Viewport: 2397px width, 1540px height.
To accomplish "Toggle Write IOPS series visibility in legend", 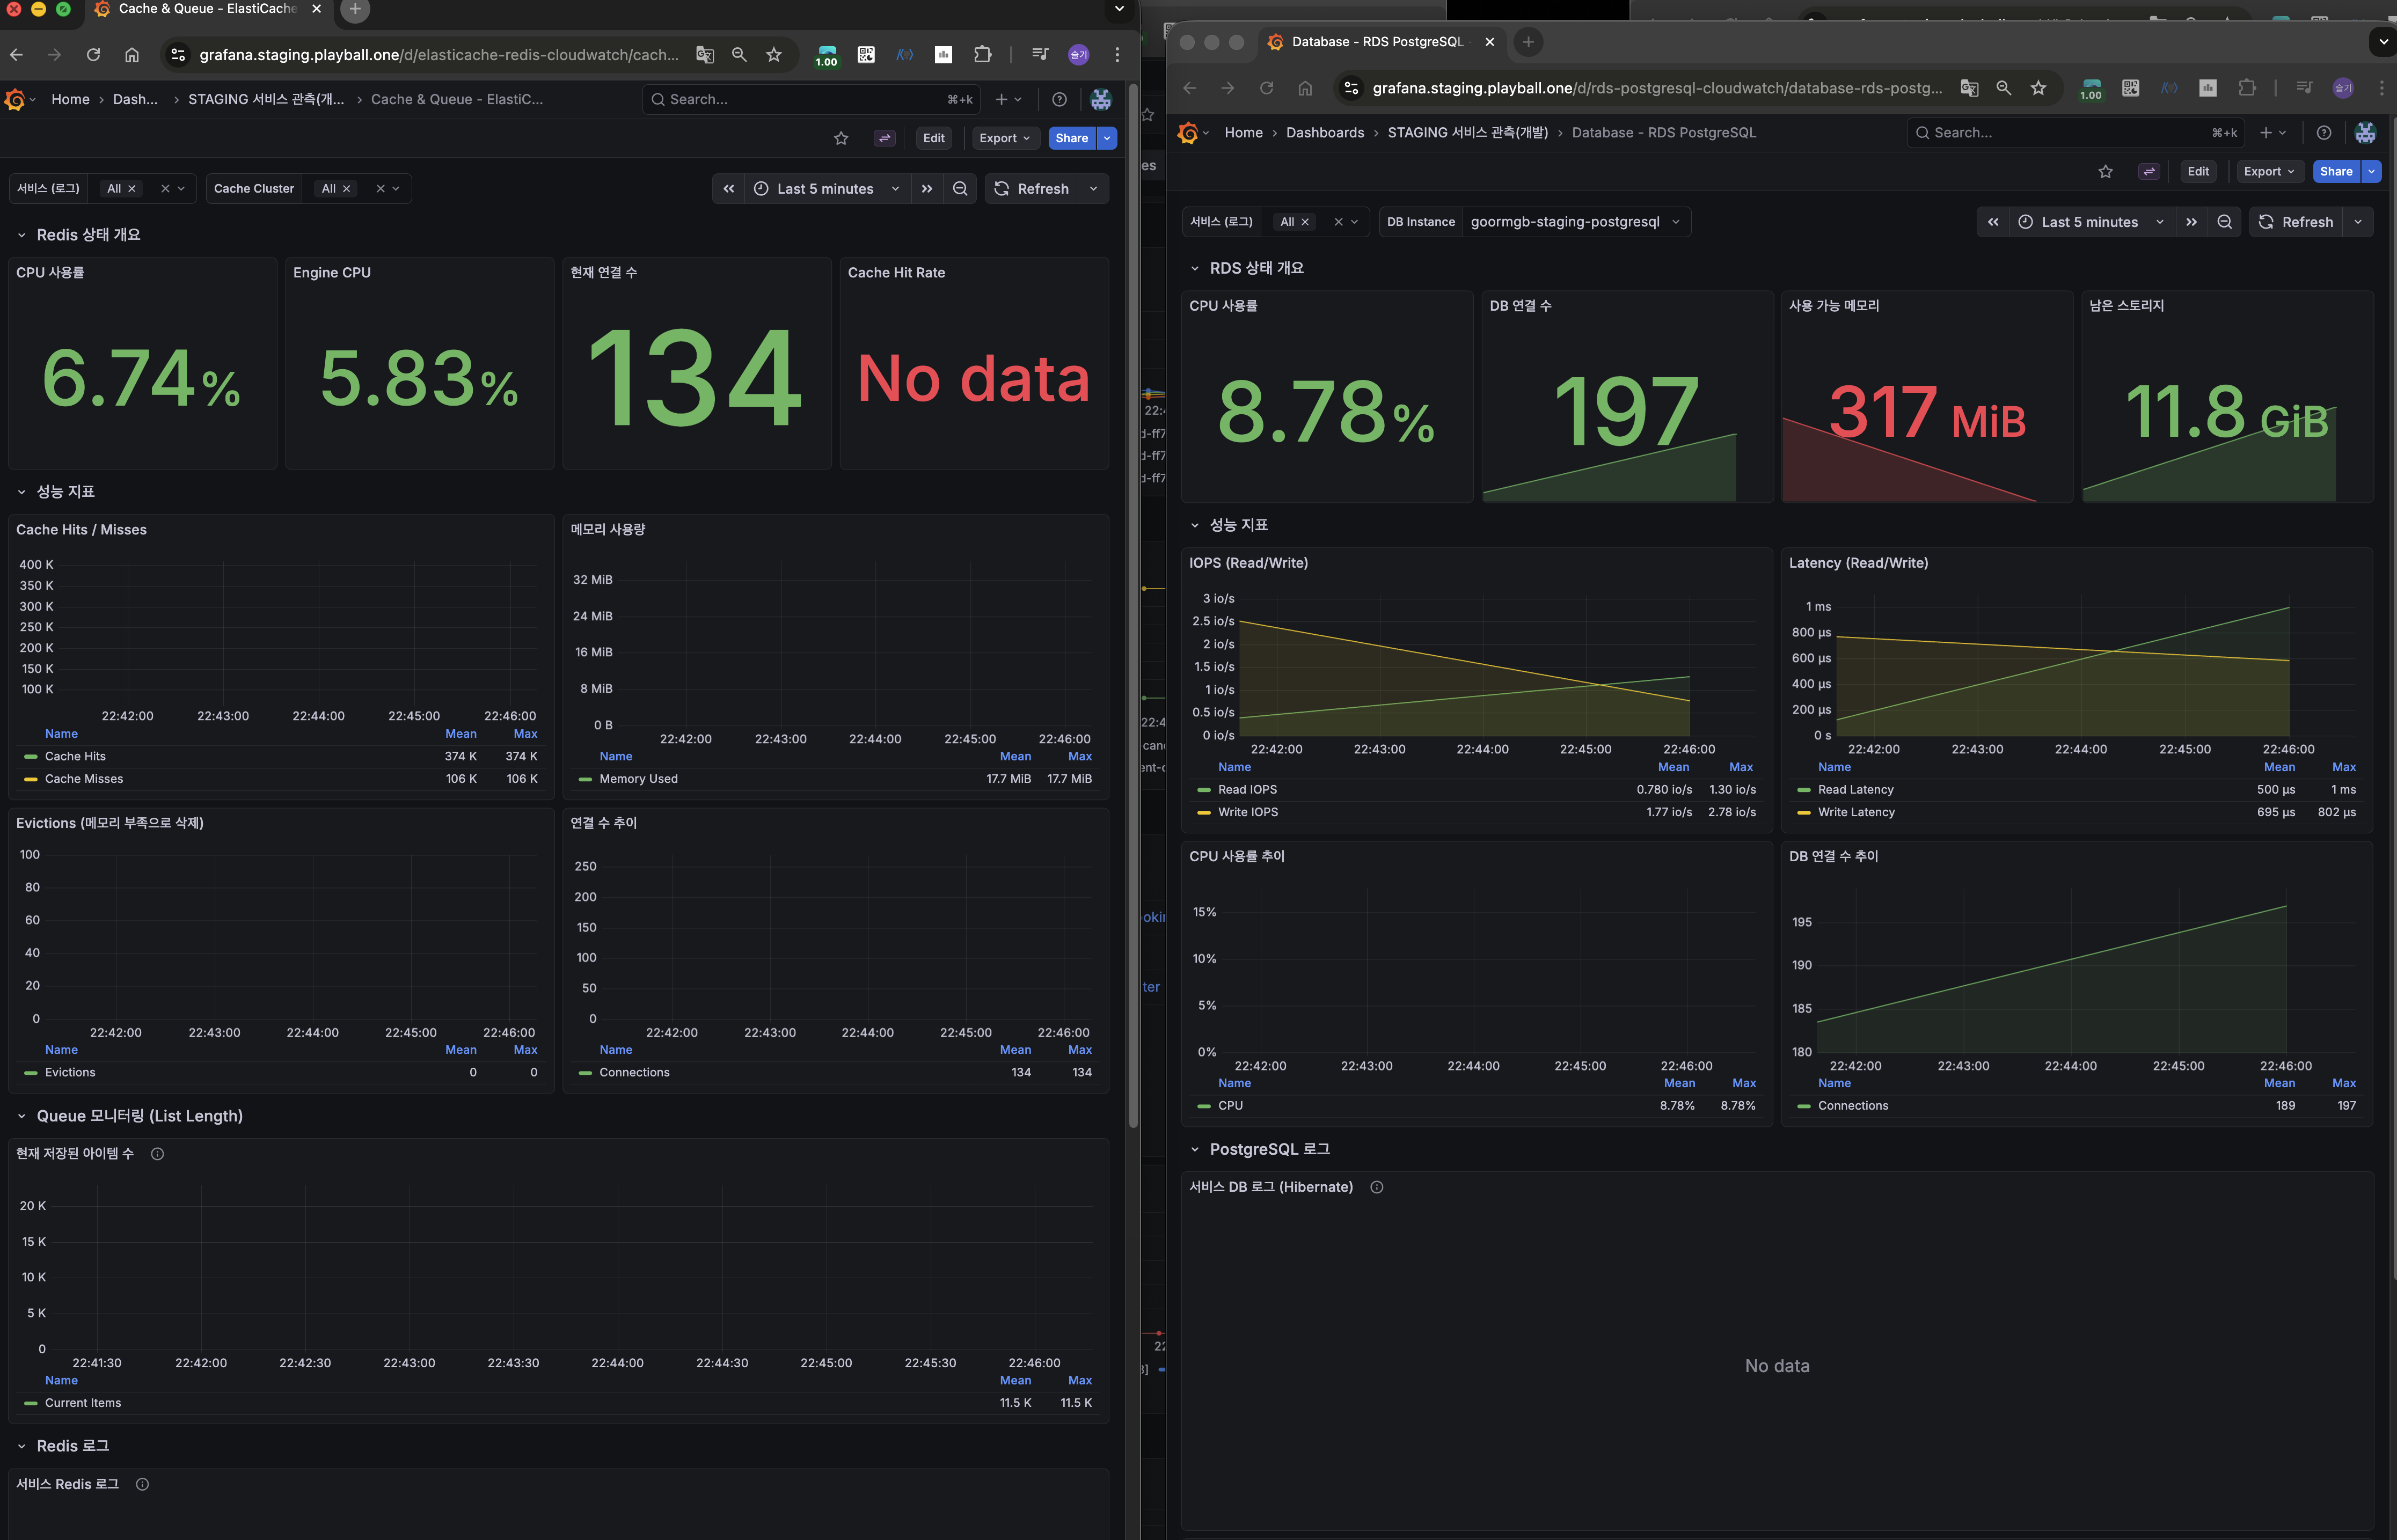I will (x=1247, y=812).
